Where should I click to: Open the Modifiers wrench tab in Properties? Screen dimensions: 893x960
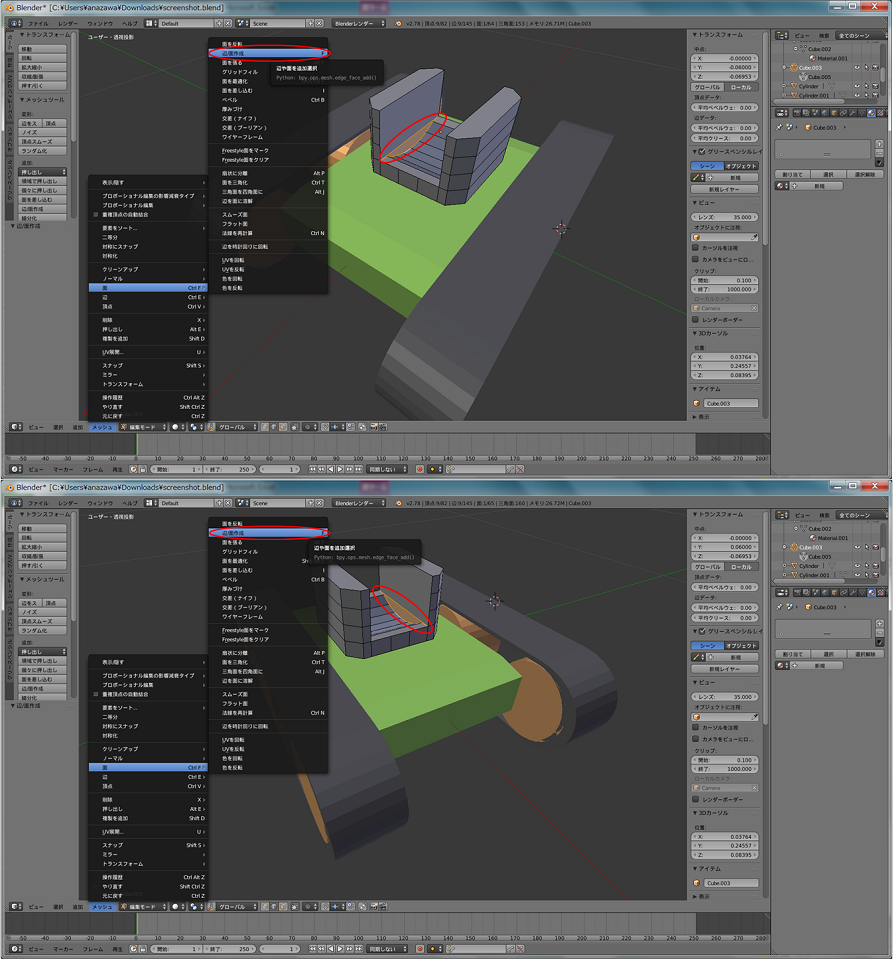[x=852, y=113]
